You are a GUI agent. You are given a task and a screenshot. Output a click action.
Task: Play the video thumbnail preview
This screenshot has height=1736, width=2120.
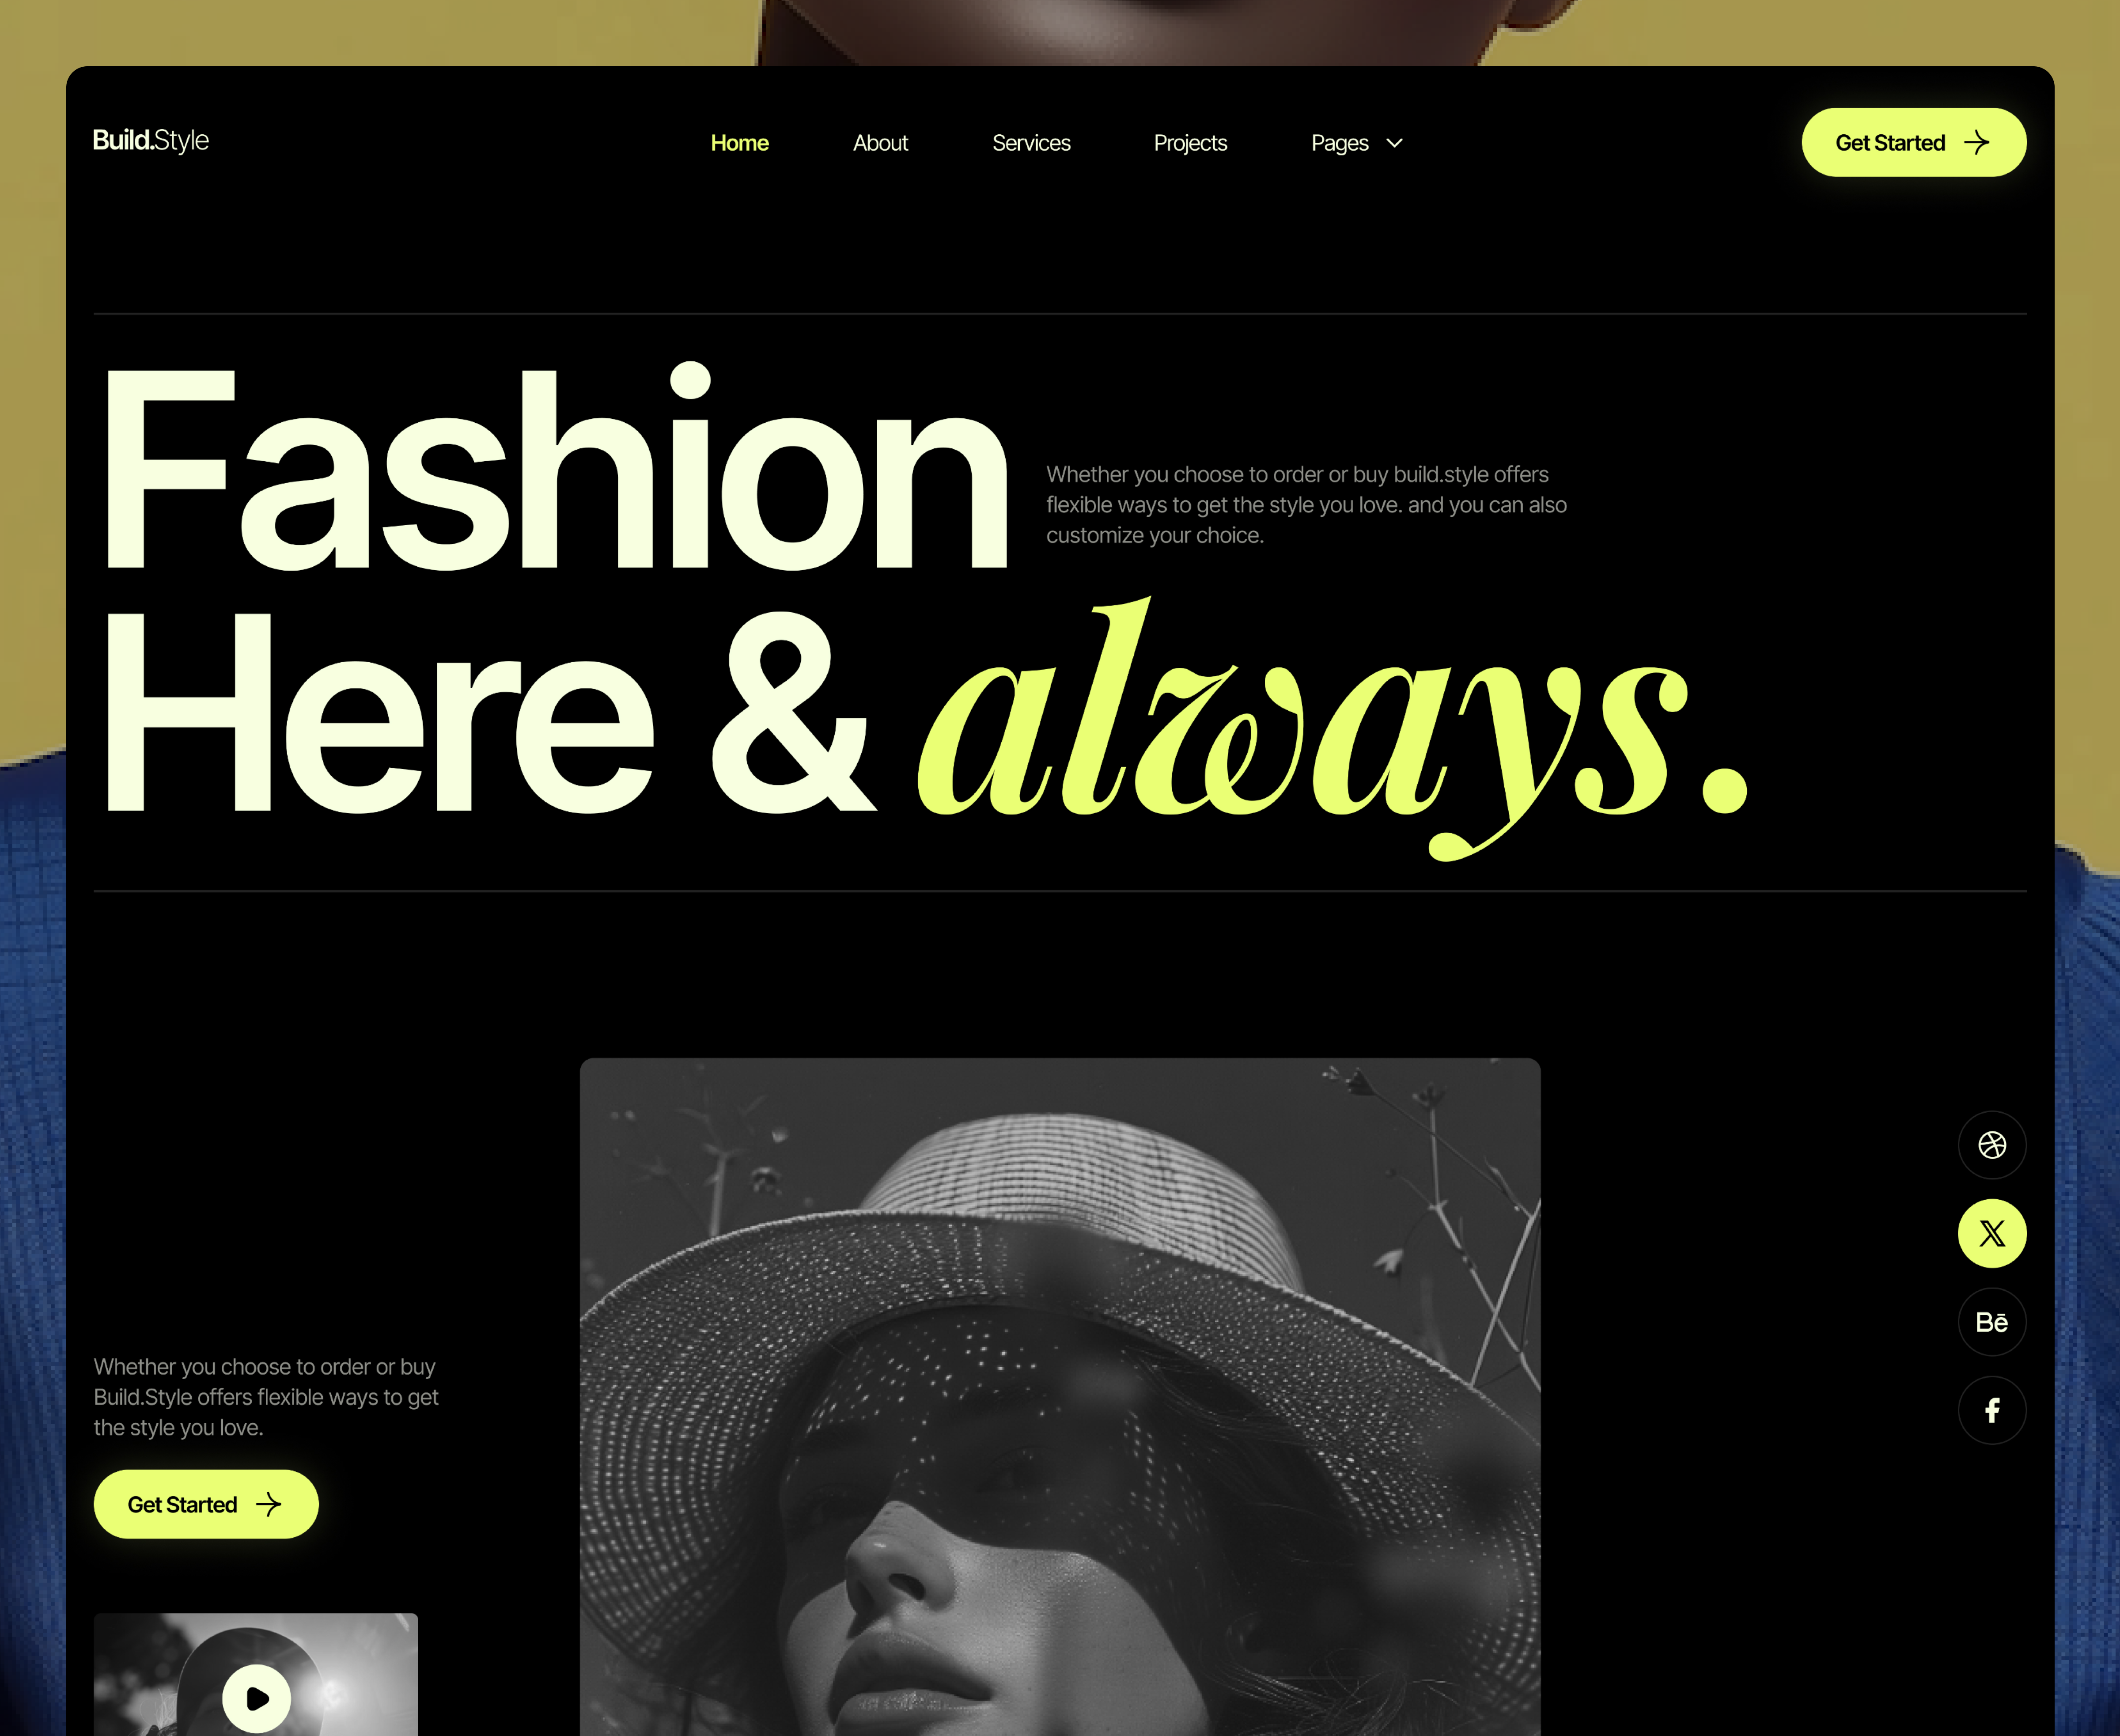(x=257, y=1698)
